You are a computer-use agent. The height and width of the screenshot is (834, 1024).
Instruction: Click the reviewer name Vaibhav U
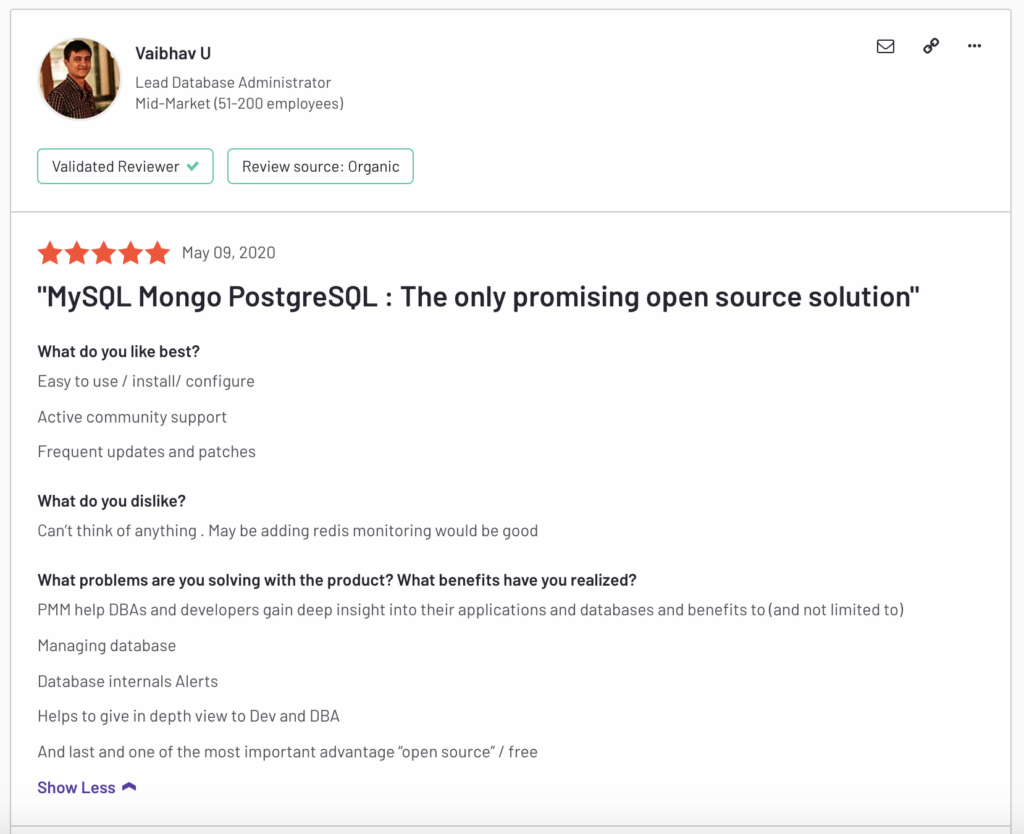[x=172, y=53]
